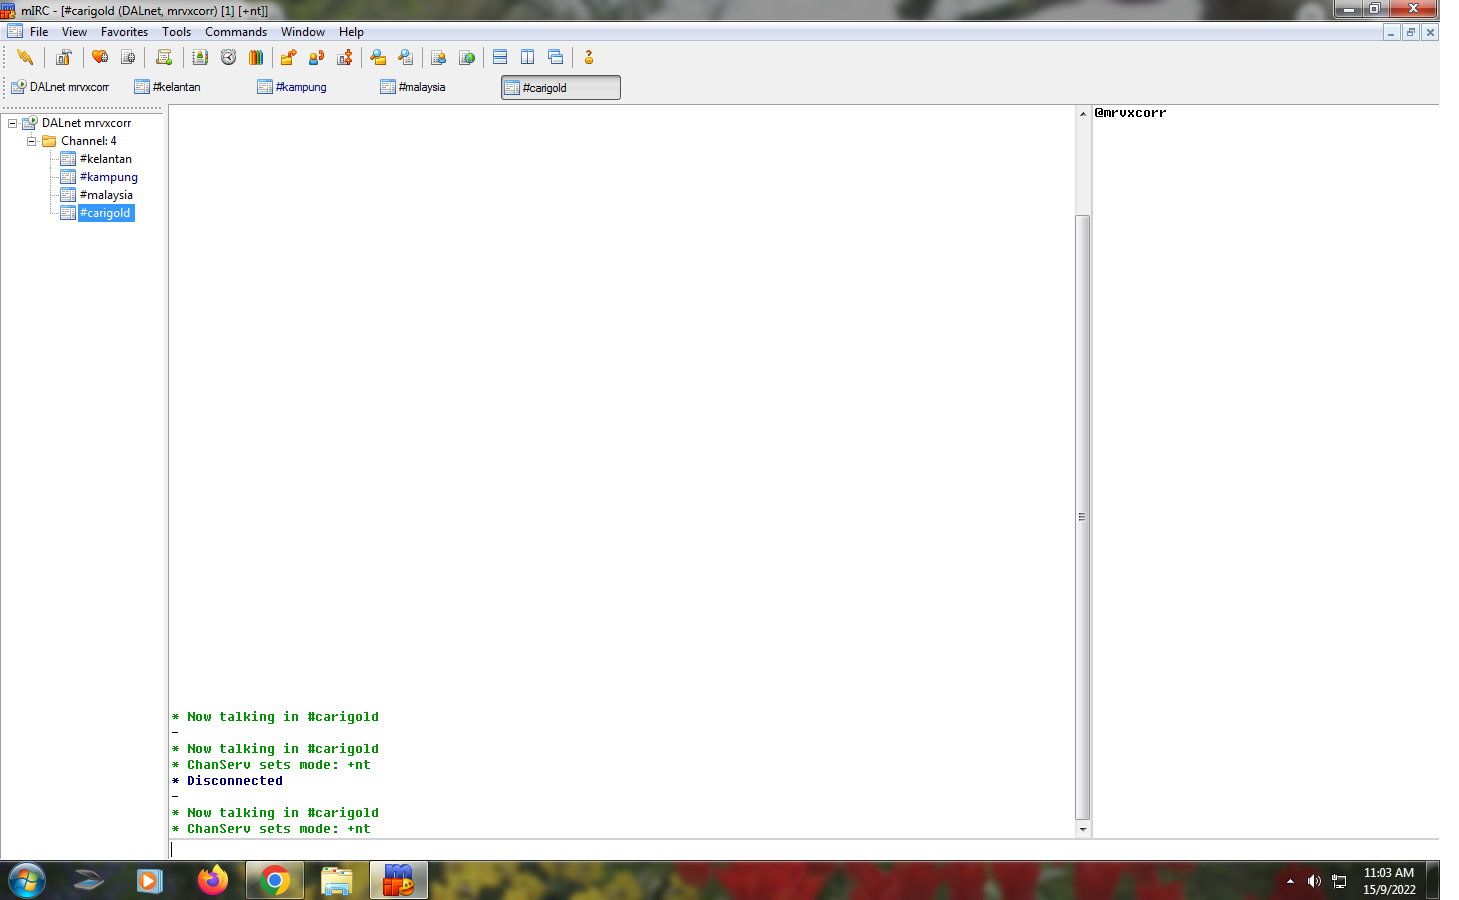This screenshot has height=900, width=1459.
Task: Open Windows Explorer from the taskbar
Action: click(x=337, y=881)
